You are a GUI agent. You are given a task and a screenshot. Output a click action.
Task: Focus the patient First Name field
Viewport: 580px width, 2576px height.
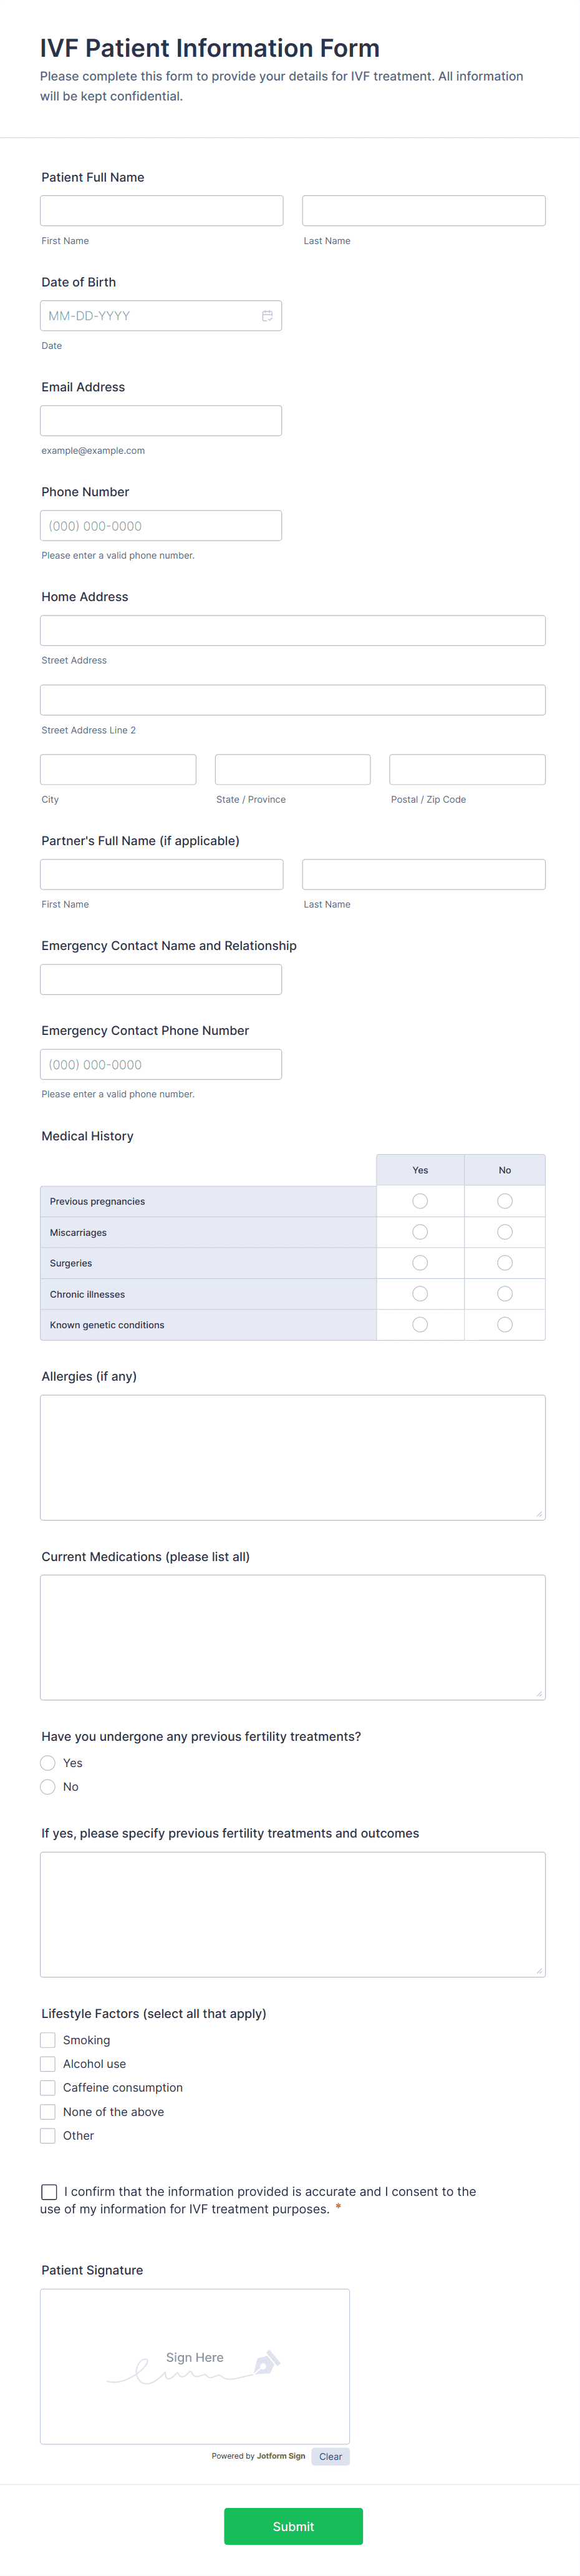point(162,211)
